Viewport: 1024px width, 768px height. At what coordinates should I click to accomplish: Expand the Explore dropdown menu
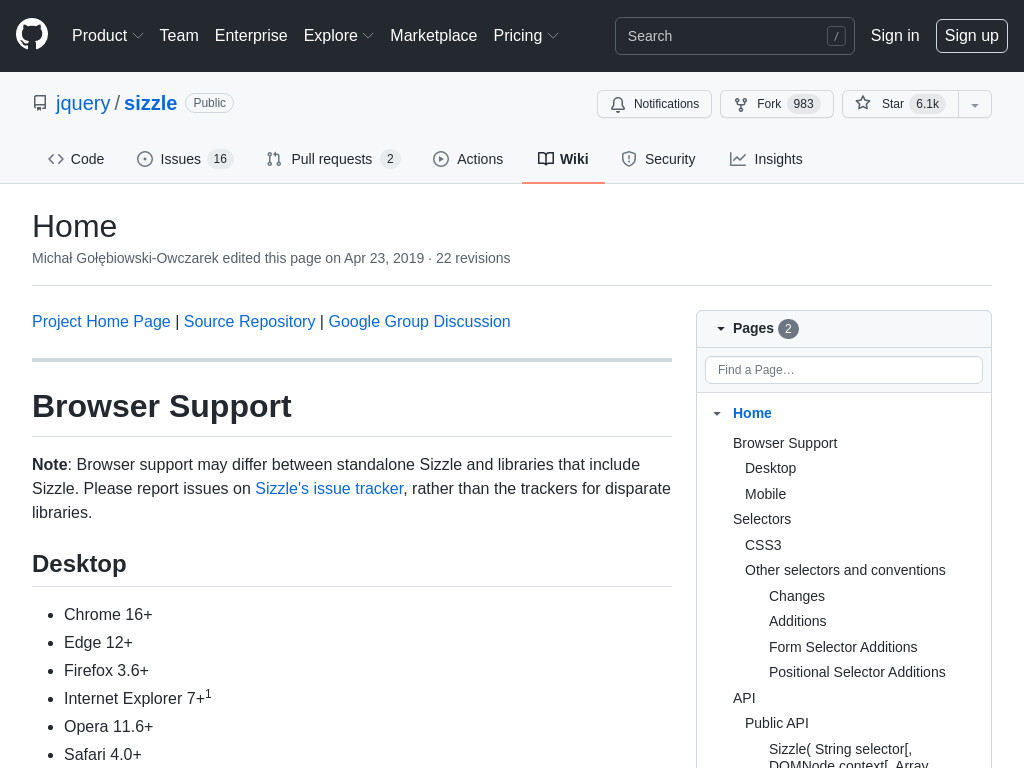pos(338,36)
